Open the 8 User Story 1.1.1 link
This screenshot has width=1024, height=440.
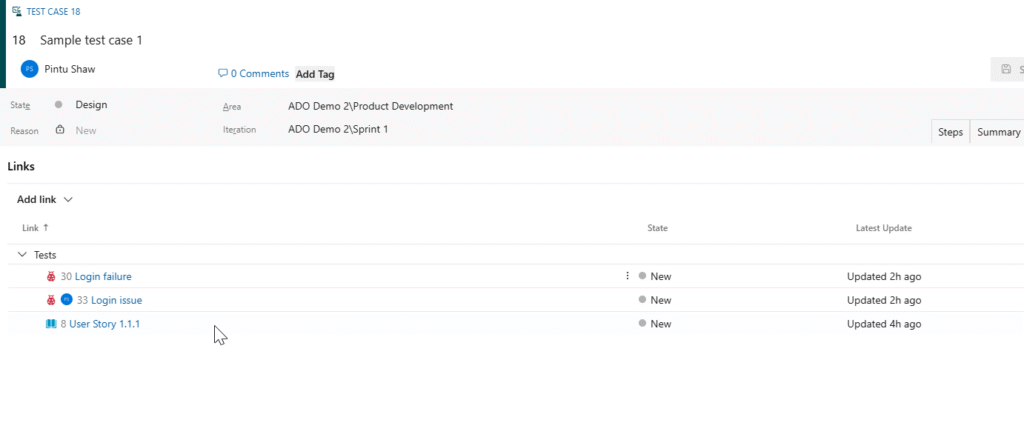click(x=104, y=324)
